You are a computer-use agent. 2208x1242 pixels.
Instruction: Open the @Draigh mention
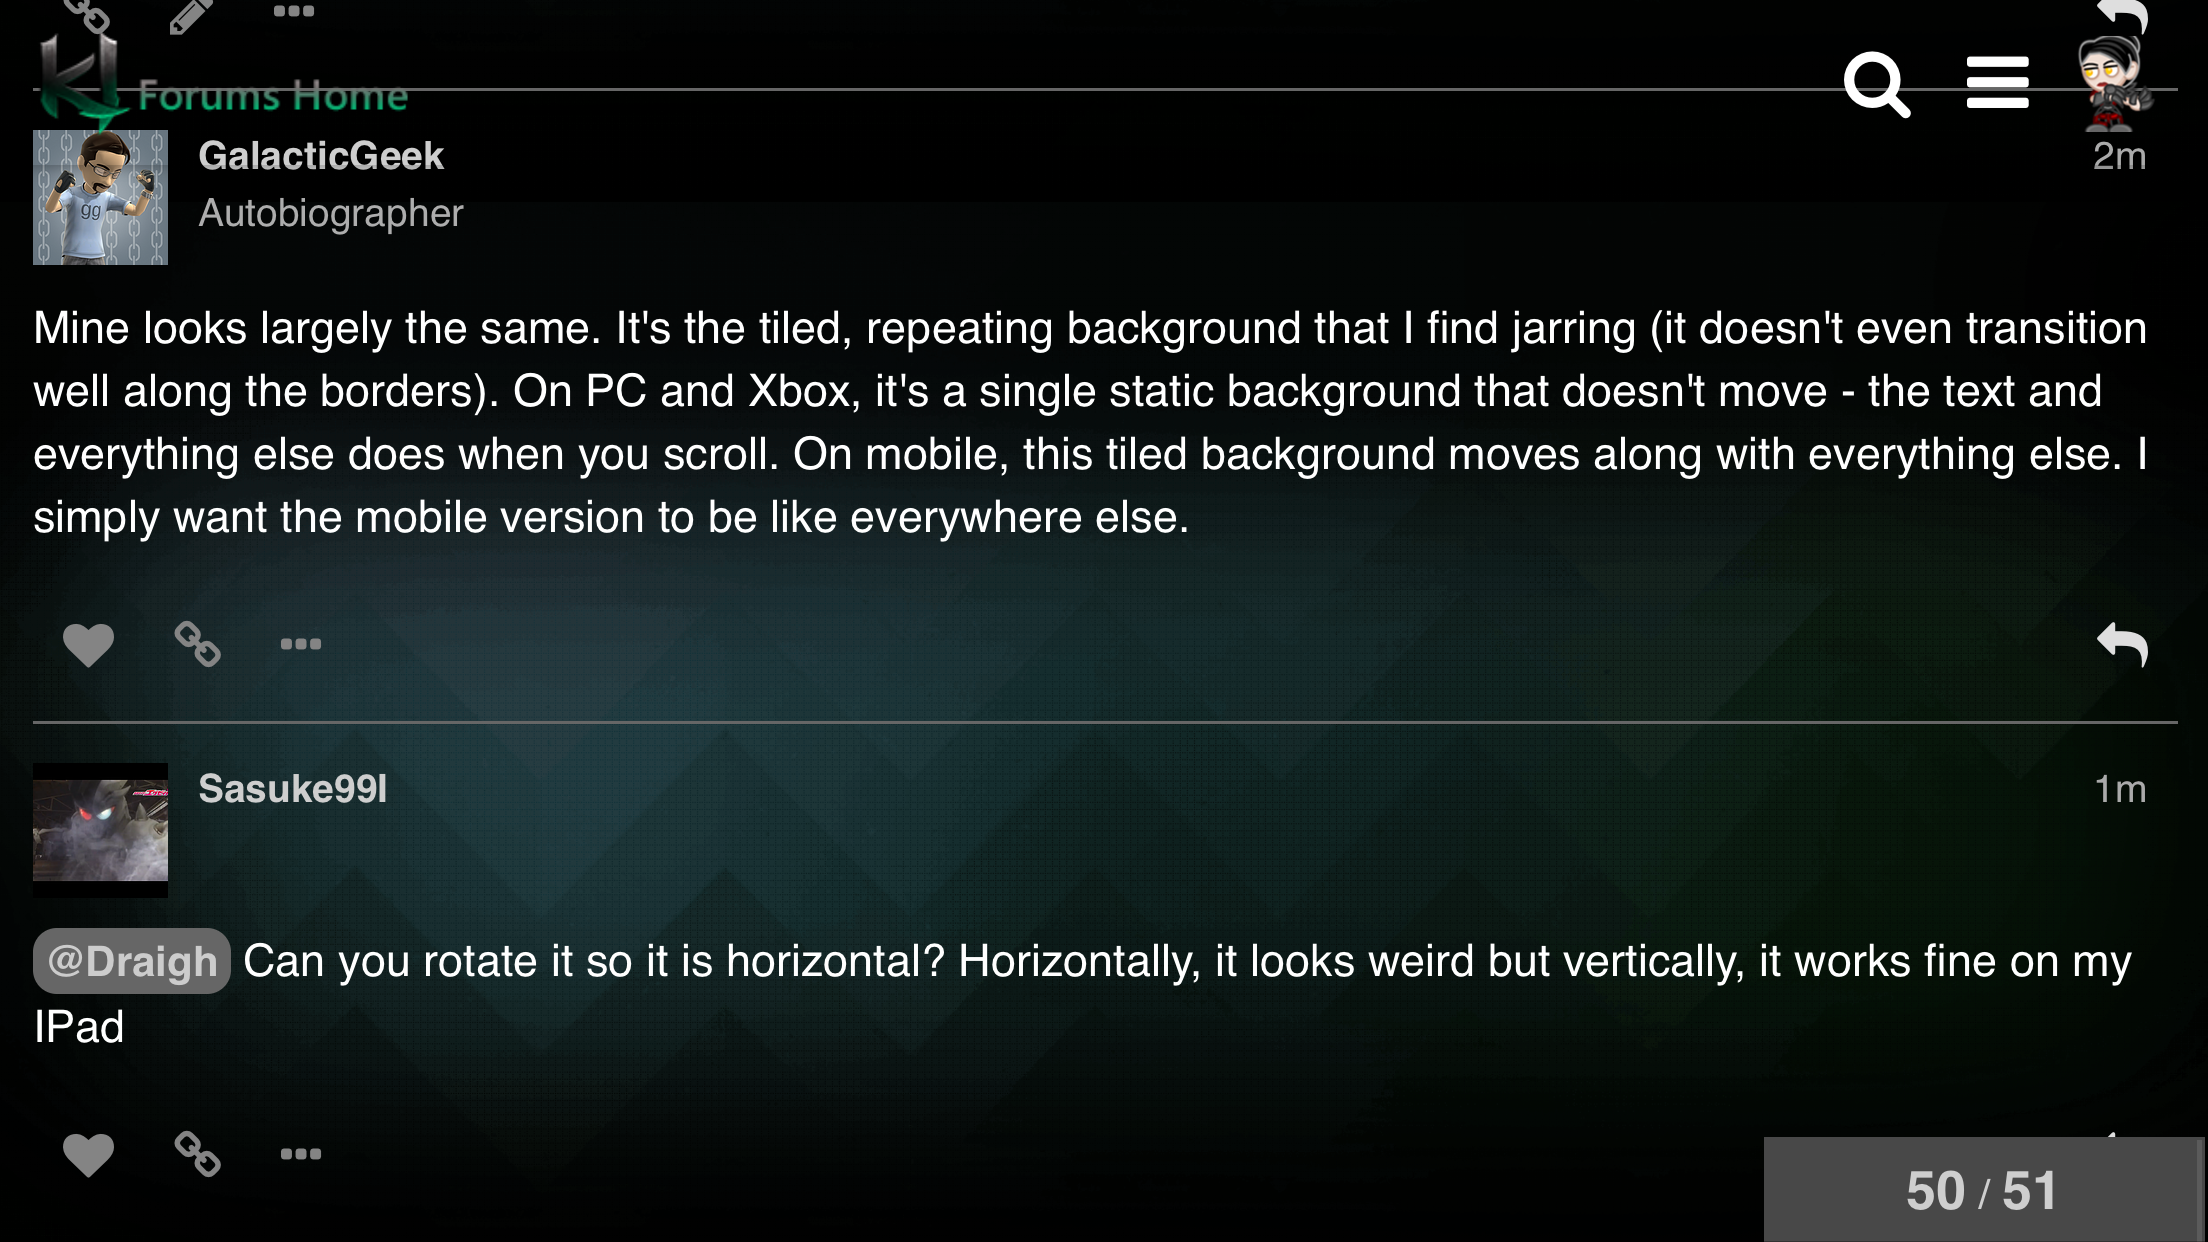(132, 961)
